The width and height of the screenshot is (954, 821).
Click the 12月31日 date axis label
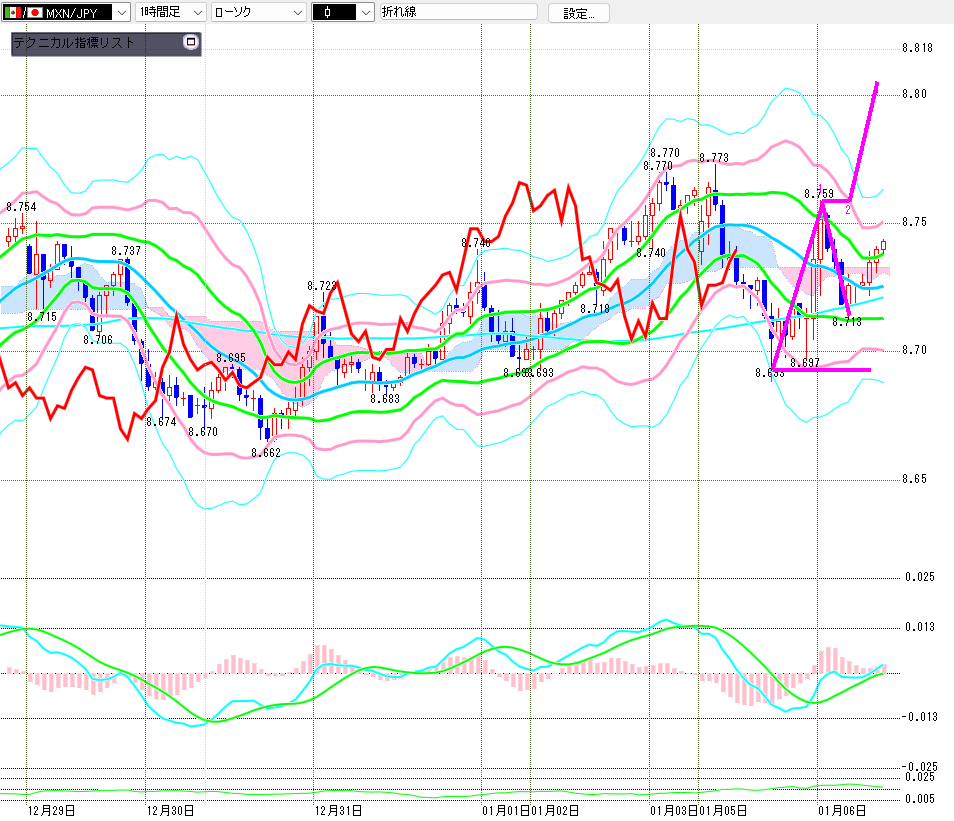point(337,809)
